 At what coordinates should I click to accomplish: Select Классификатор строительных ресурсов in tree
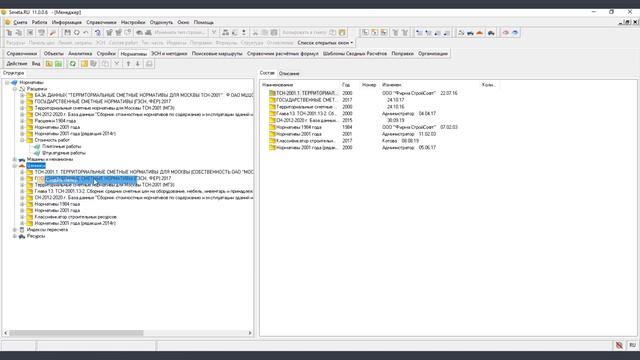(76, 217)
